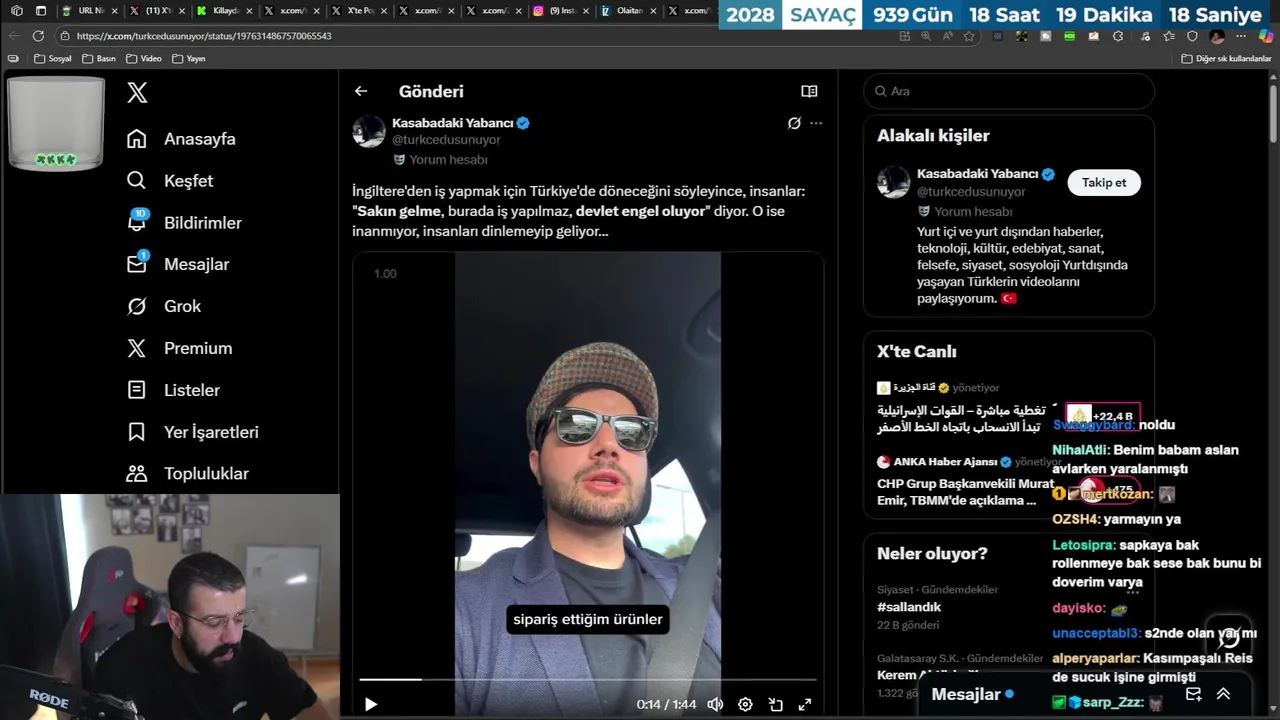The width and height of the screenshot is (1280, 720).
Task: Play the video
Action: pyautogui.click(x=371, y=704)
